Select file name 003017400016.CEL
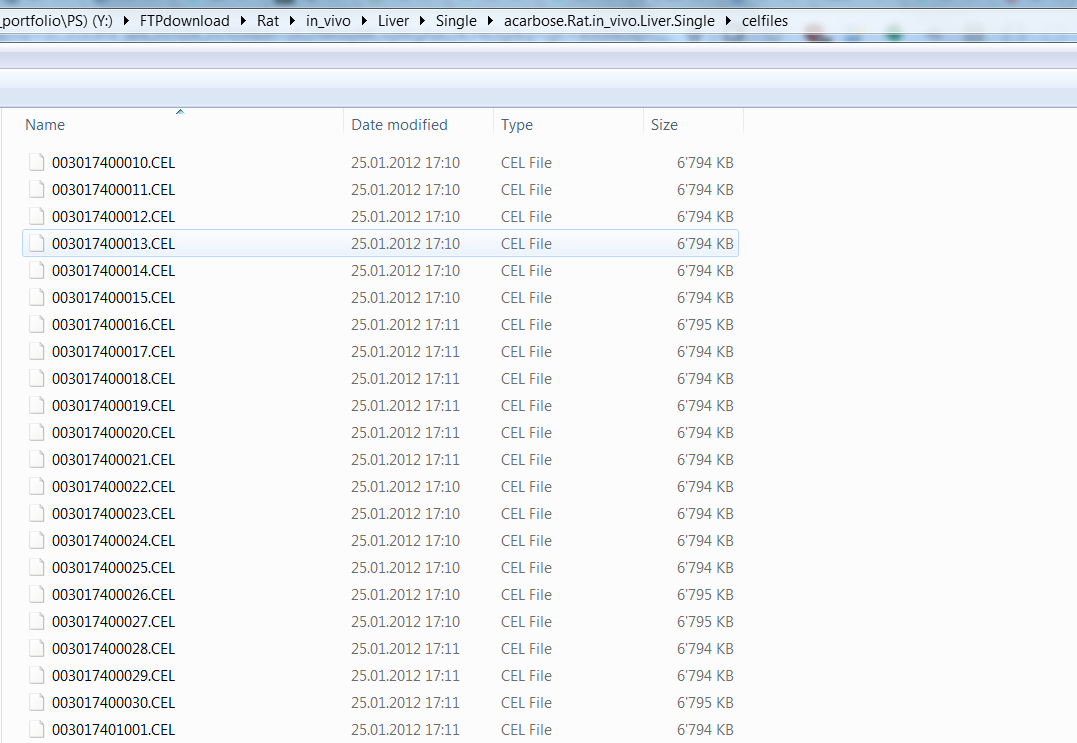1077x743 pixels. [x=113, y=325]
